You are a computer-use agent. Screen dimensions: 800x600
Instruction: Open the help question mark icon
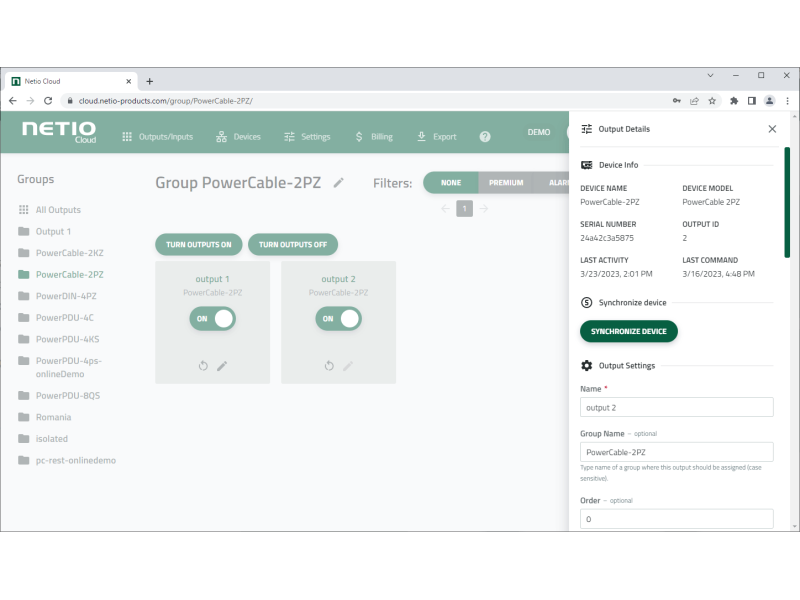point(485,137)
